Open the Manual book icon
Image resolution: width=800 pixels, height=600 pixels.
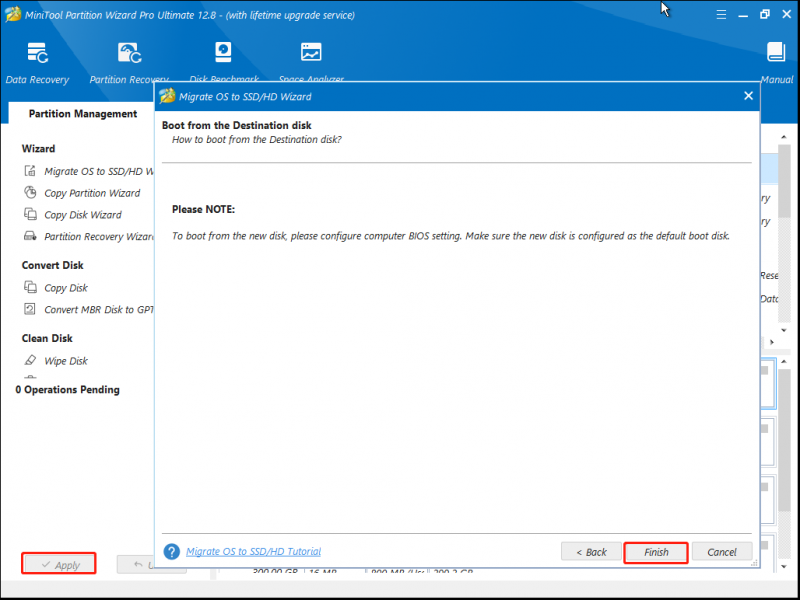776,53
